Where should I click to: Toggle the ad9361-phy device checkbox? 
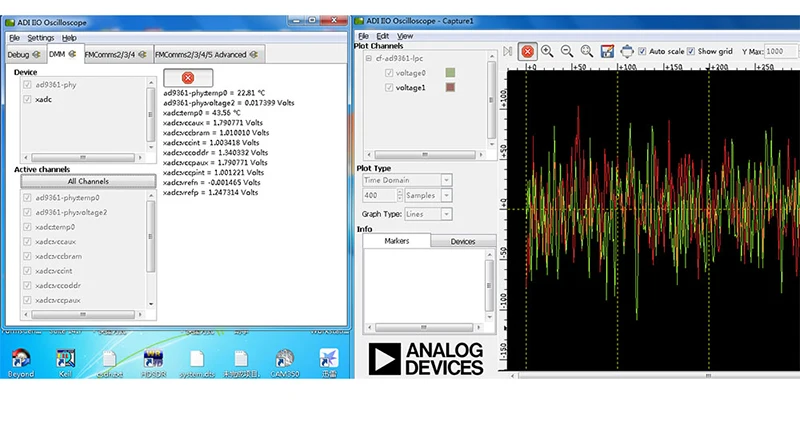coord(28,85)
